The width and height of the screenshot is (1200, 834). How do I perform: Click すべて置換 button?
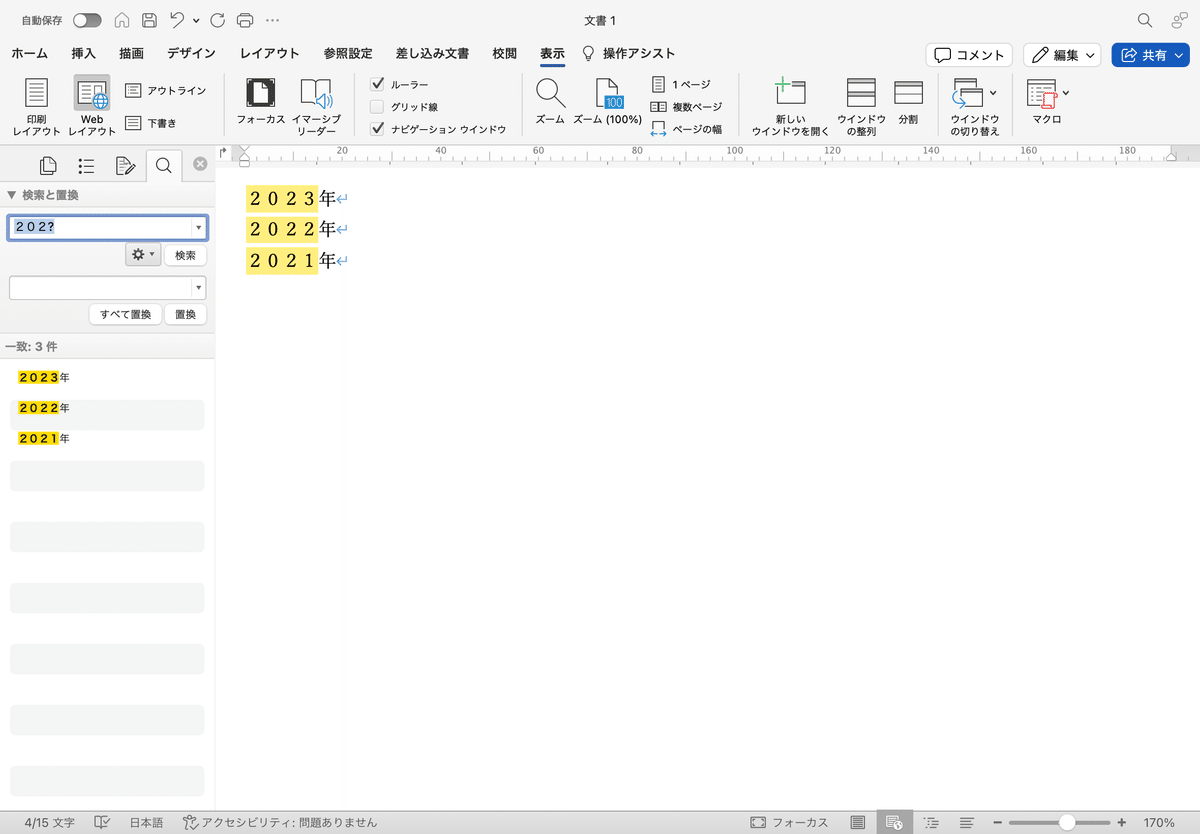125,314
